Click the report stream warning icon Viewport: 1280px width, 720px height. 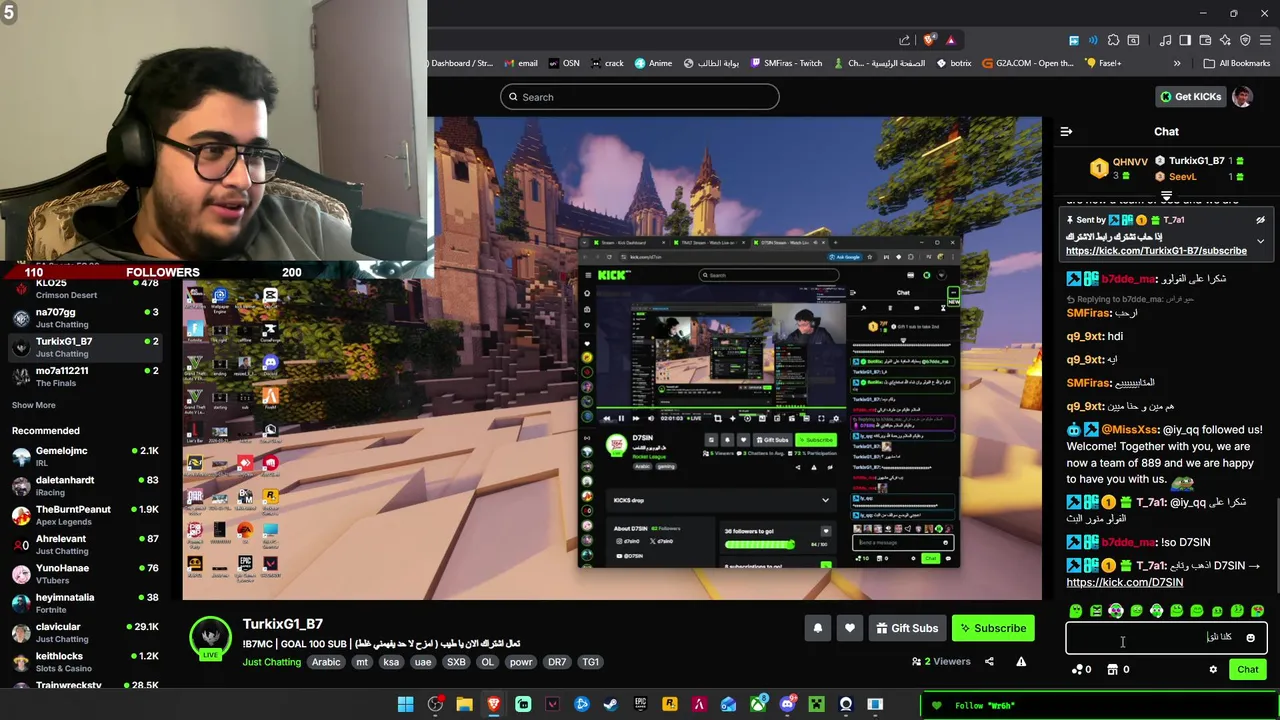point(1021,661)
